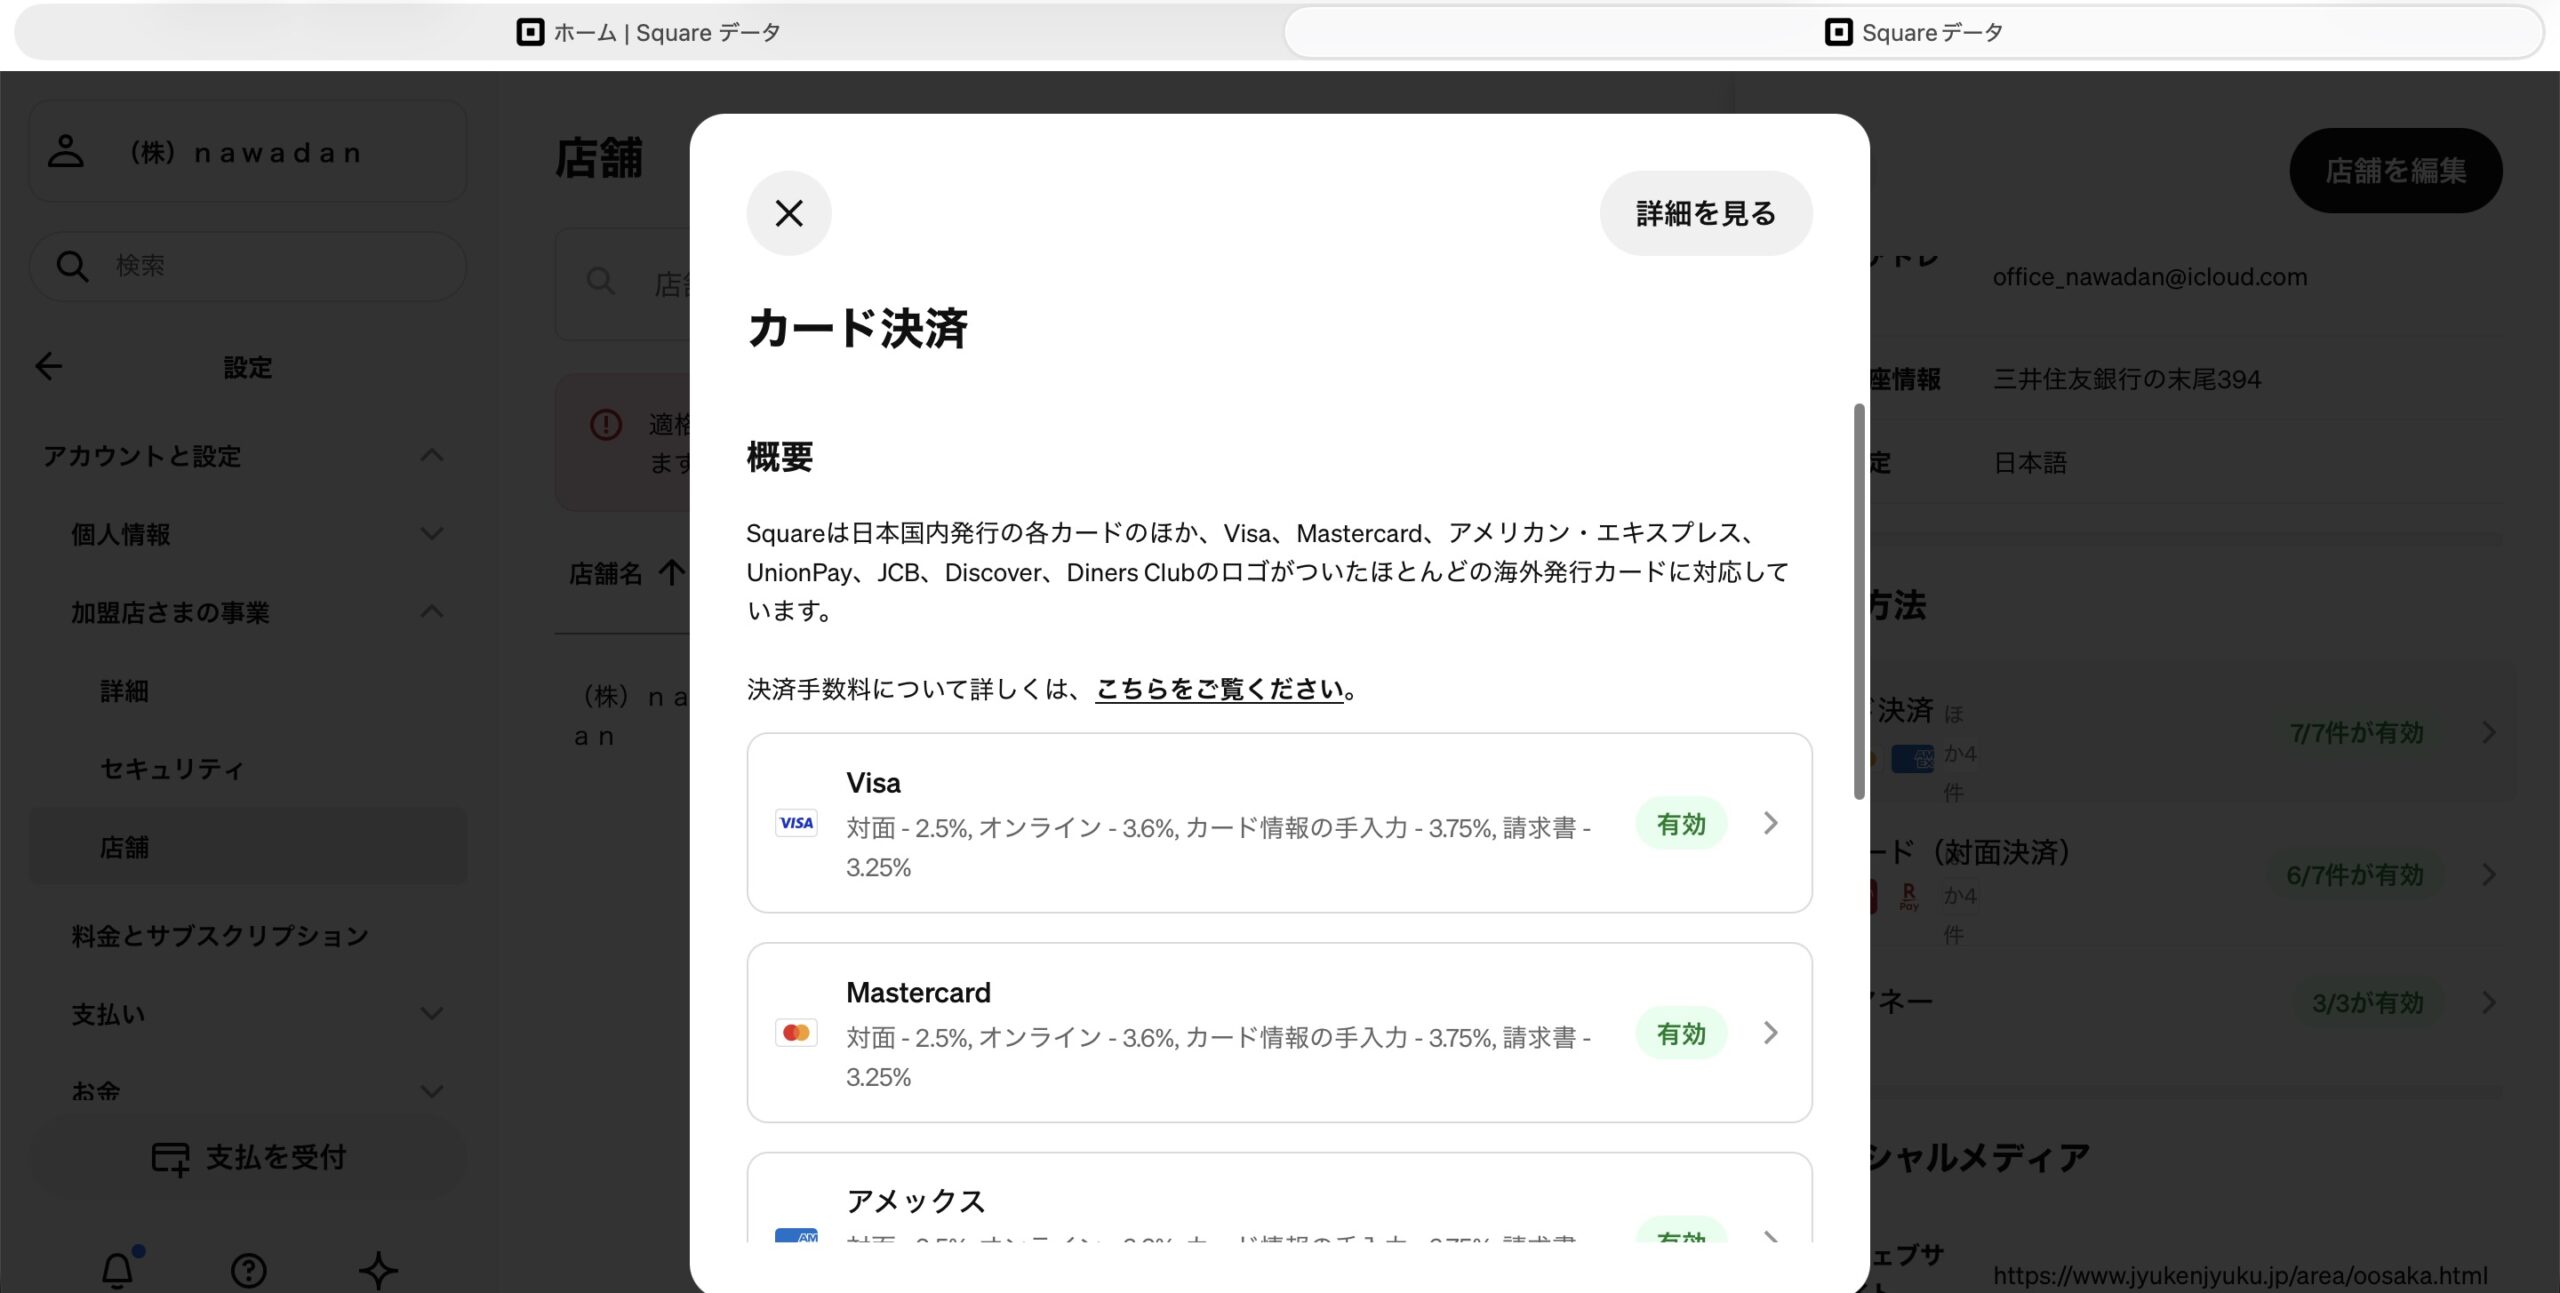The width and height of the screenshot is (2560, 1293).
Task: Click the 詳細を見る button
Action: [1705, 213]
